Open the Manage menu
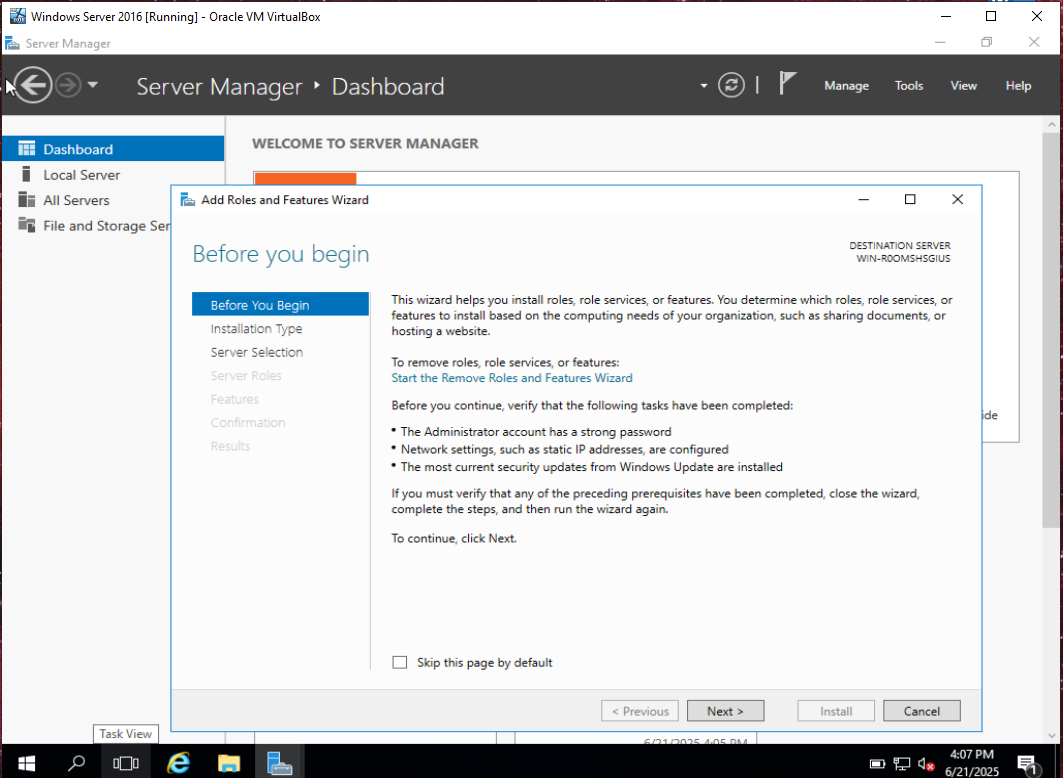 tap(846, 86)
